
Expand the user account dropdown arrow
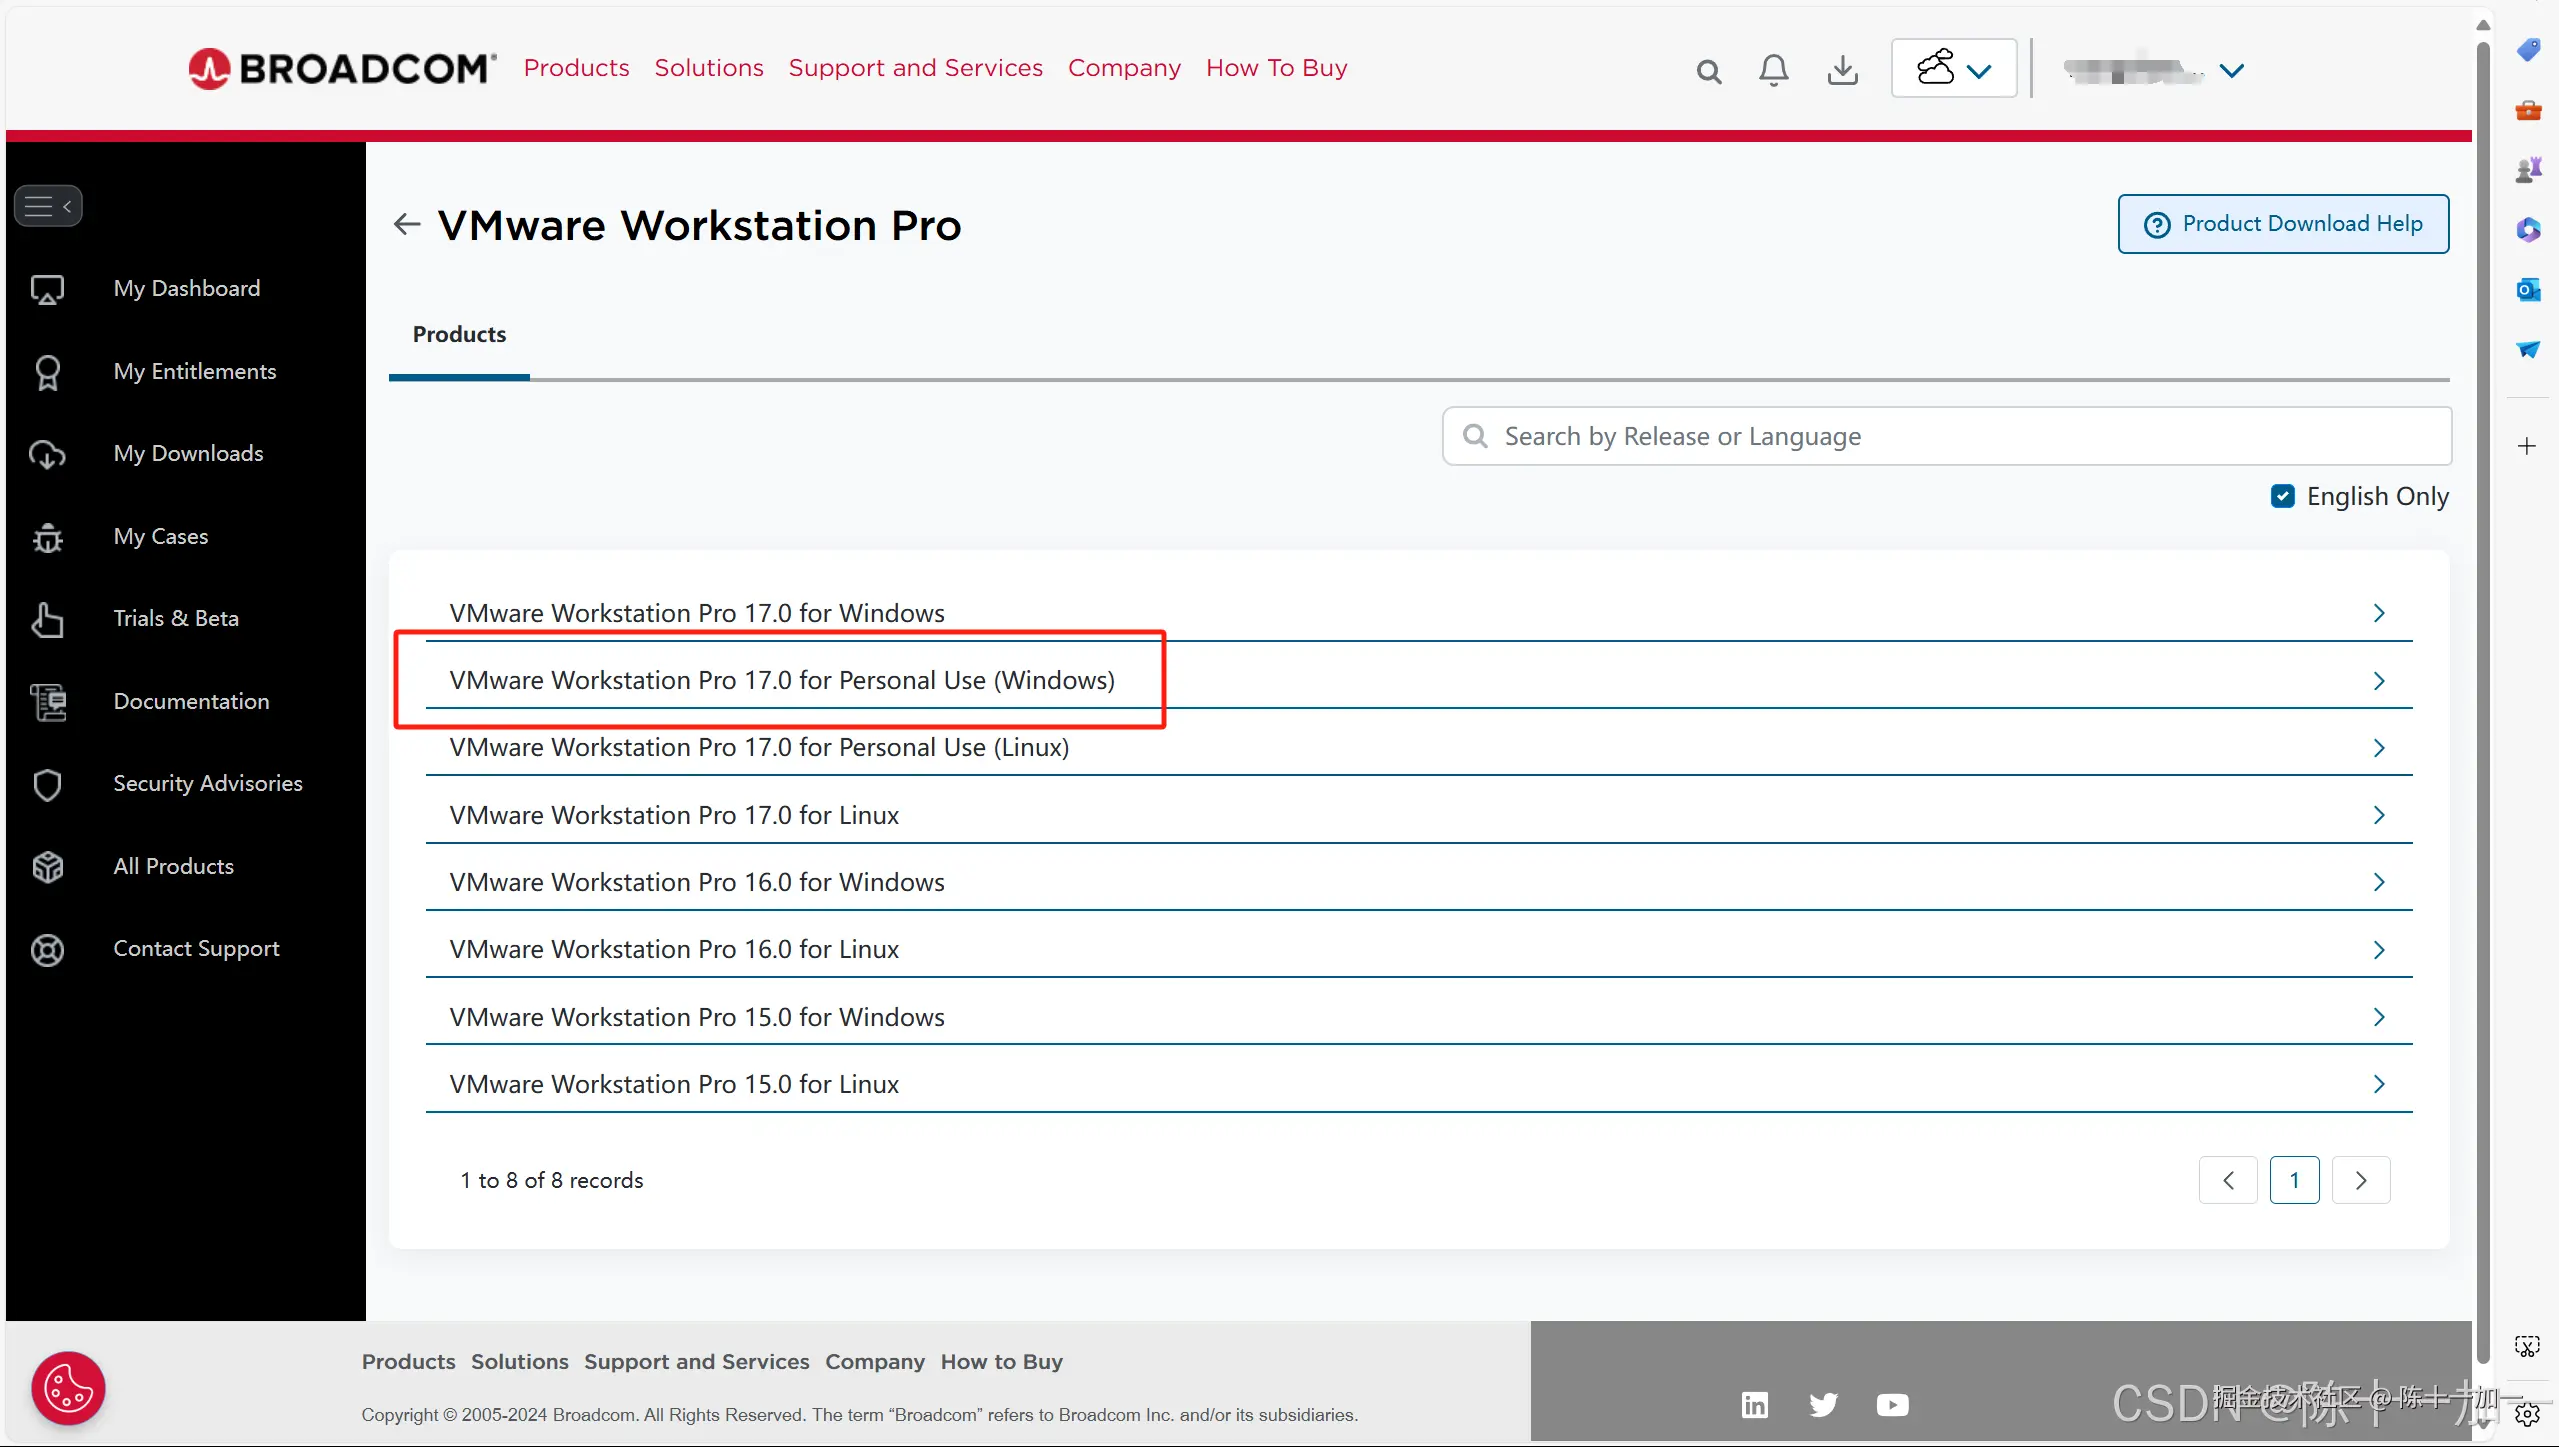point(2231,70)
